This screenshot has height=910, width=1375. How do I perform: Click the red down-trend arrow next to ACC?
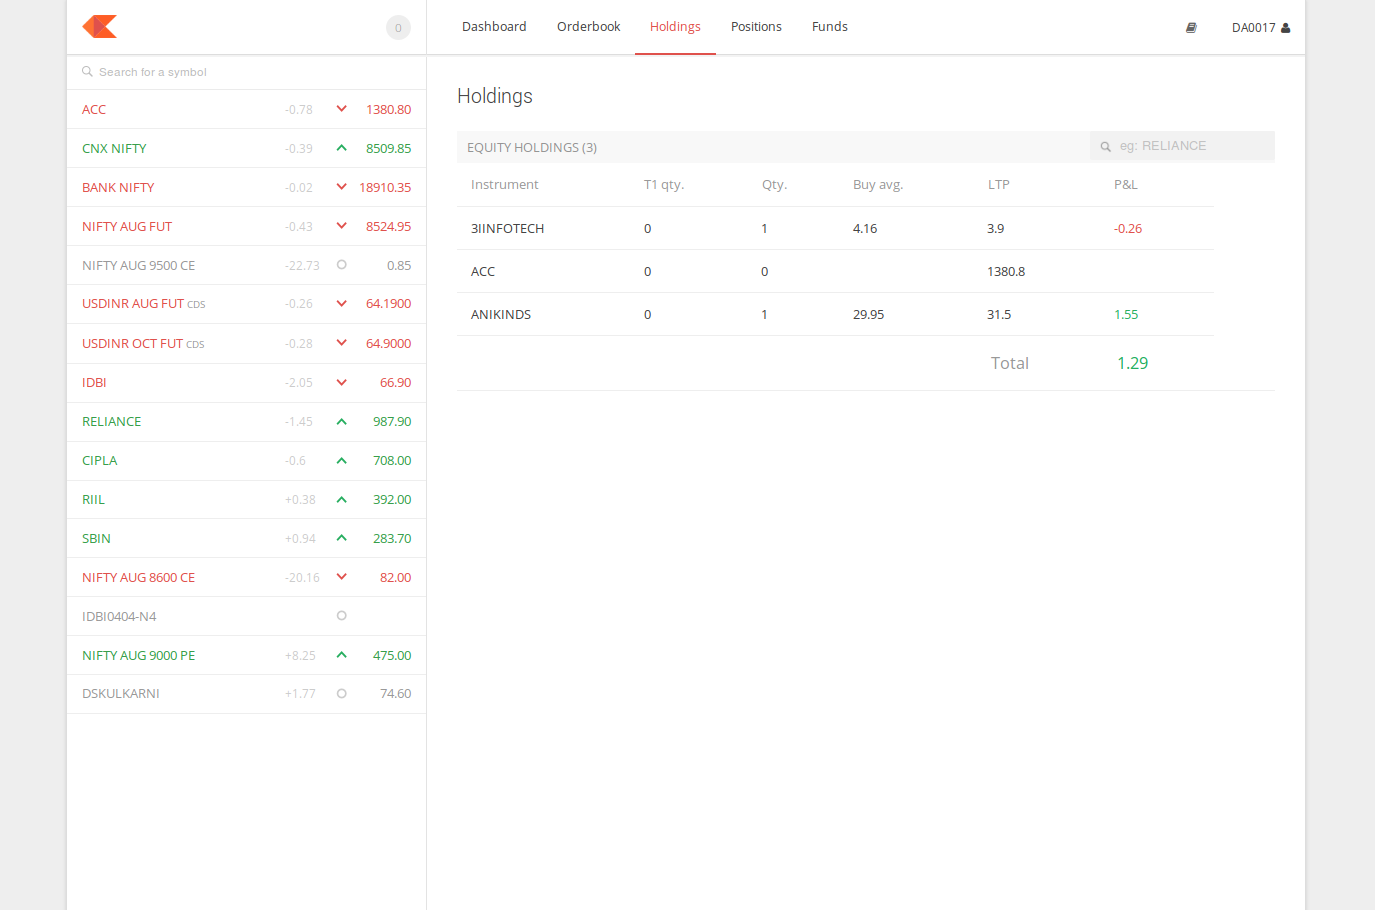point(341,109)
